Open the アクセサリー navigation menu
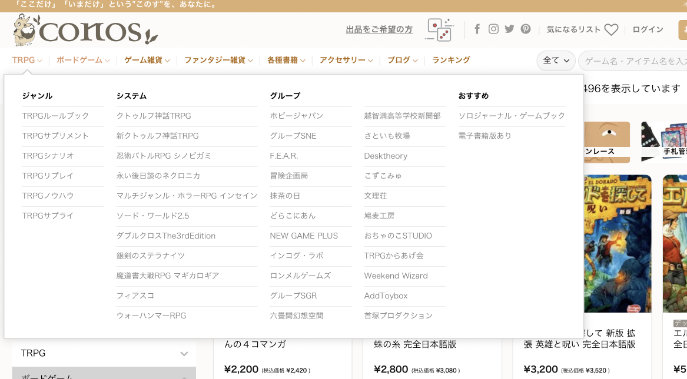687x379 pixels. (346, 60)
